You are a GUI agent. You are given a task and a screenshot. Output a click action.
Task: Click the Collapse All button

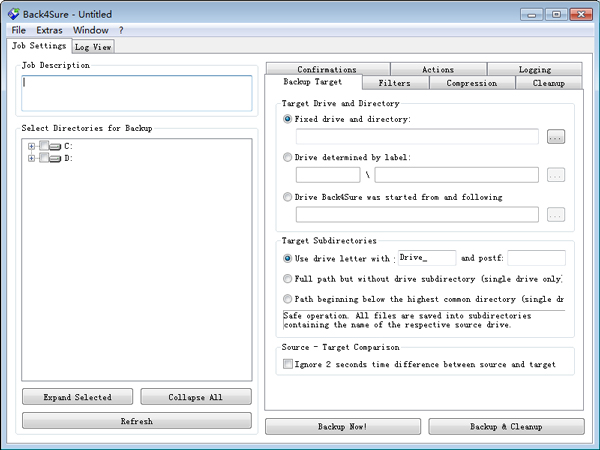click(196, 397)
